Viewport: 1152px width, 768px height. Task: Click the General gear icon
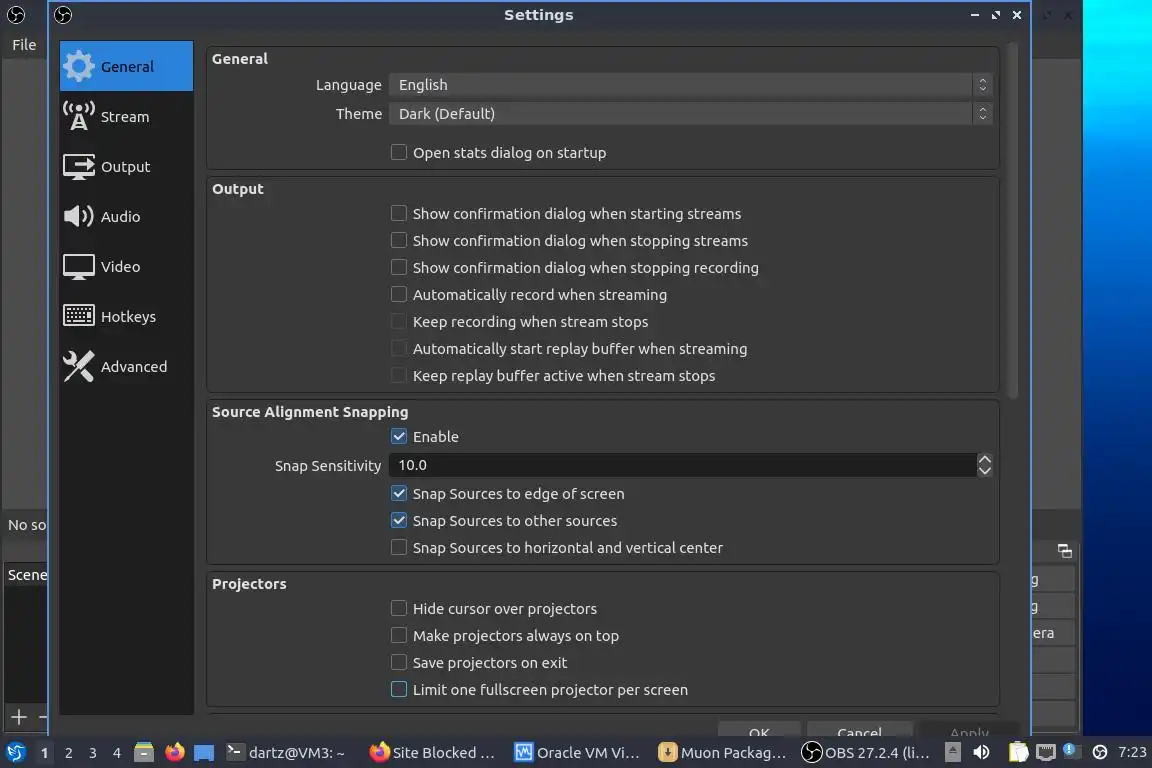79,67
